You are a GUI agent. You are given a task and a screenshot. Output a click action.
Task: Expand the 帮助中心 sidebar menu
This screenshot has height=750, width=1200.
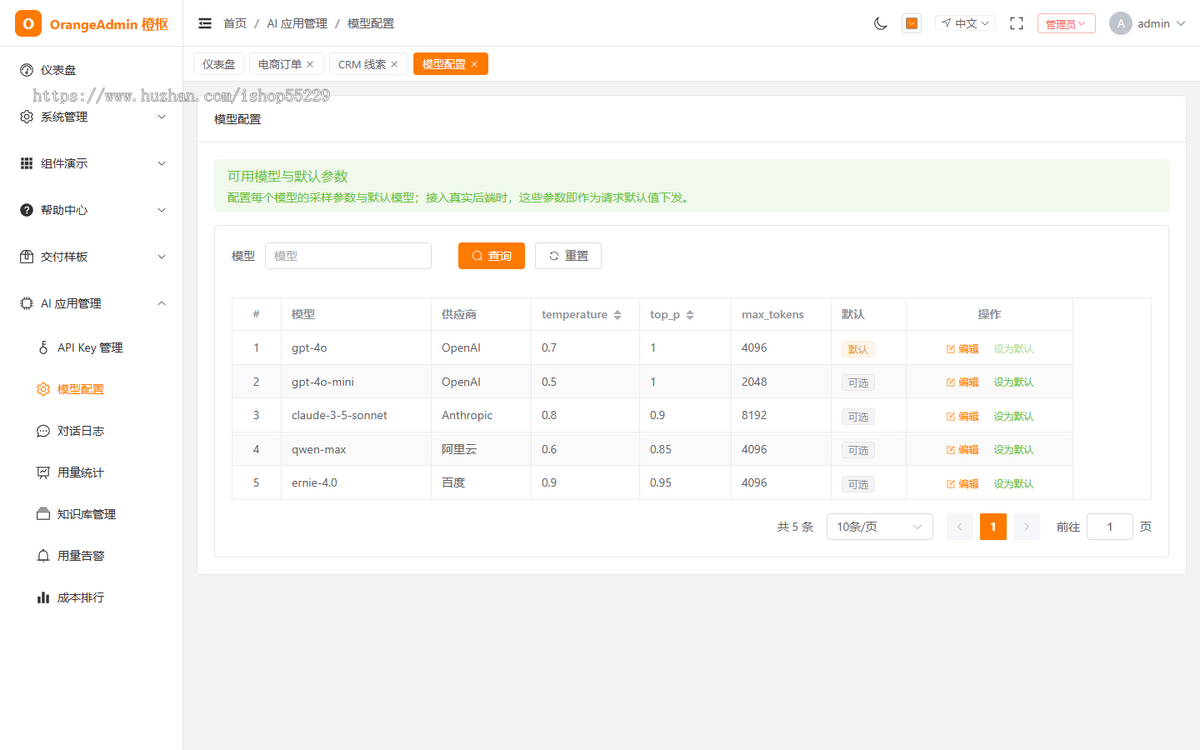pos(91,210)
